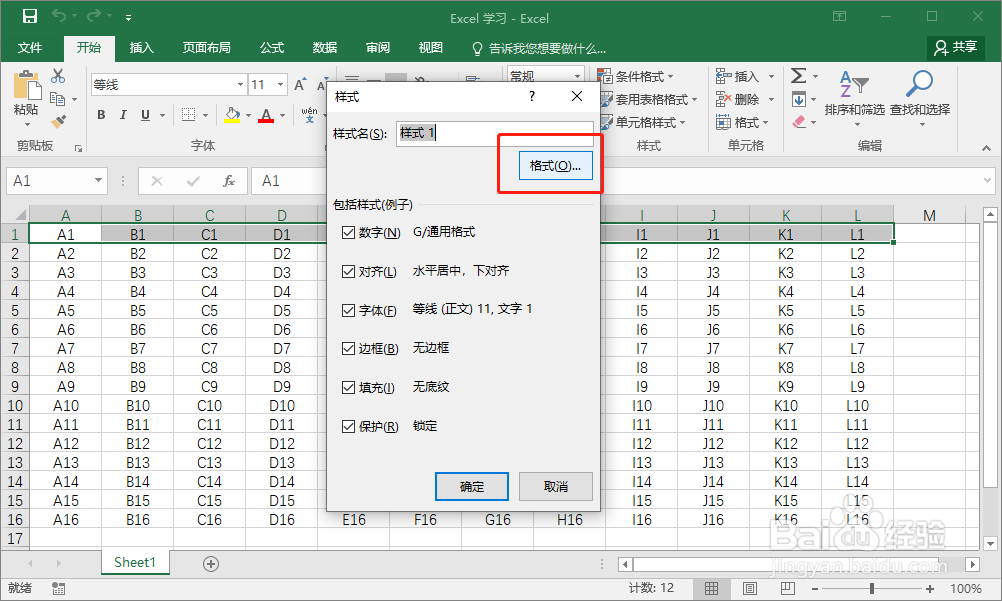Save workbook with the floppy disk icon

[x=29, y=17]
